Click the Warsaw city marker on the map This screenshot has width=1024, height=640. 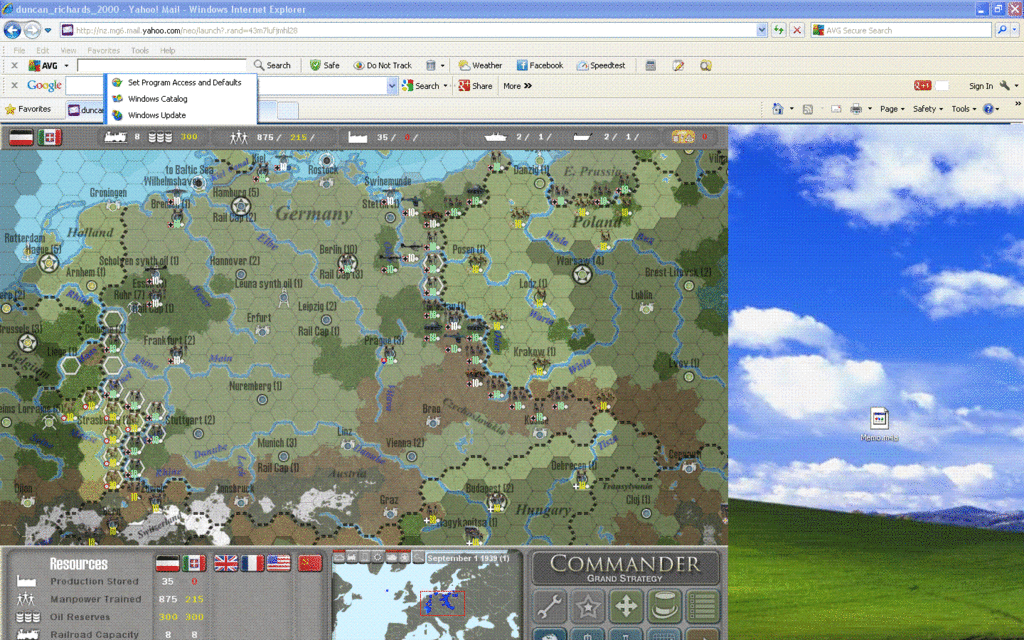(x=582, y=274)
